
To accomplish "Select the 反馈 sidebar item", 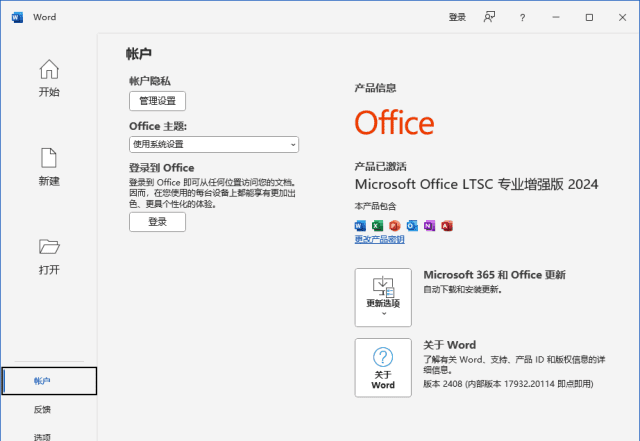I will pyautogui.click(x=42, y=410).
